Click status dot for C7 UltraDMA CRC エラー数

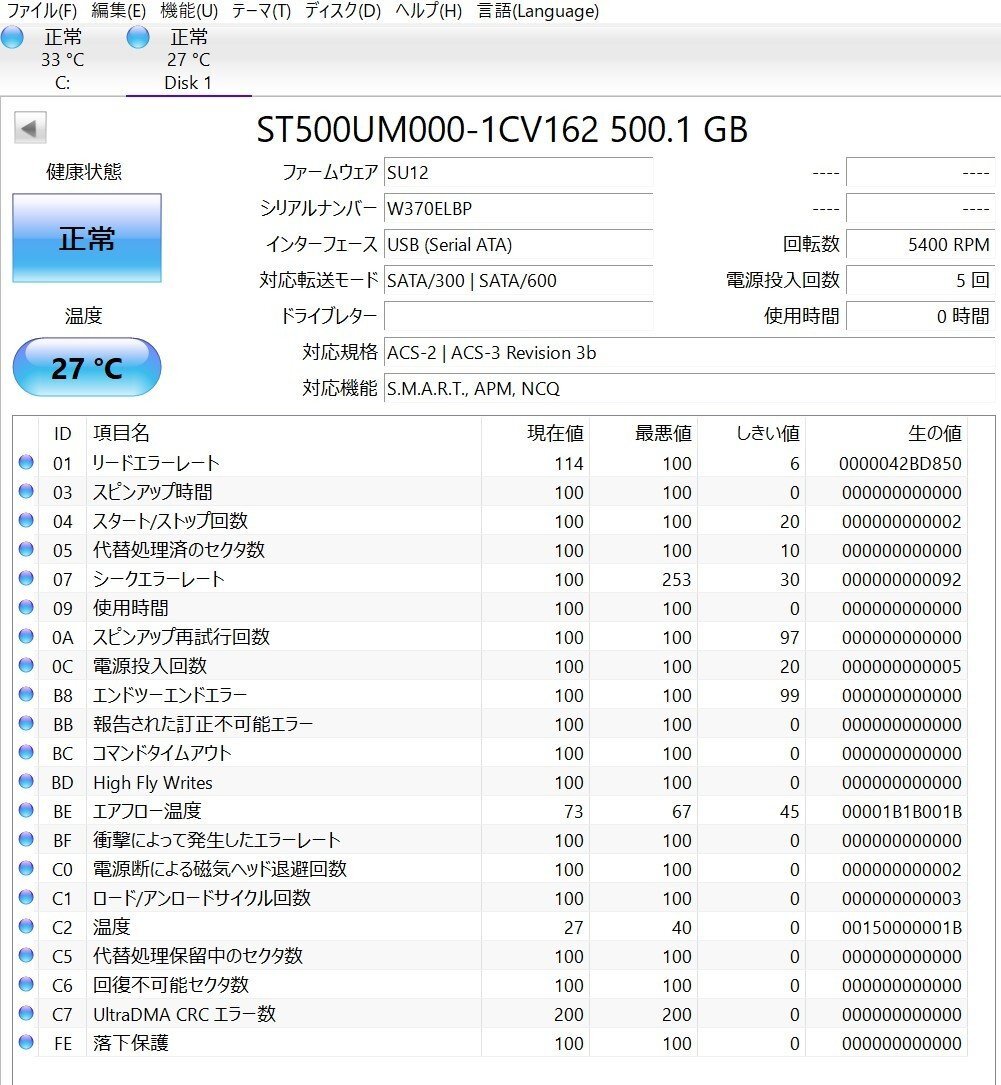point(26,1013)
